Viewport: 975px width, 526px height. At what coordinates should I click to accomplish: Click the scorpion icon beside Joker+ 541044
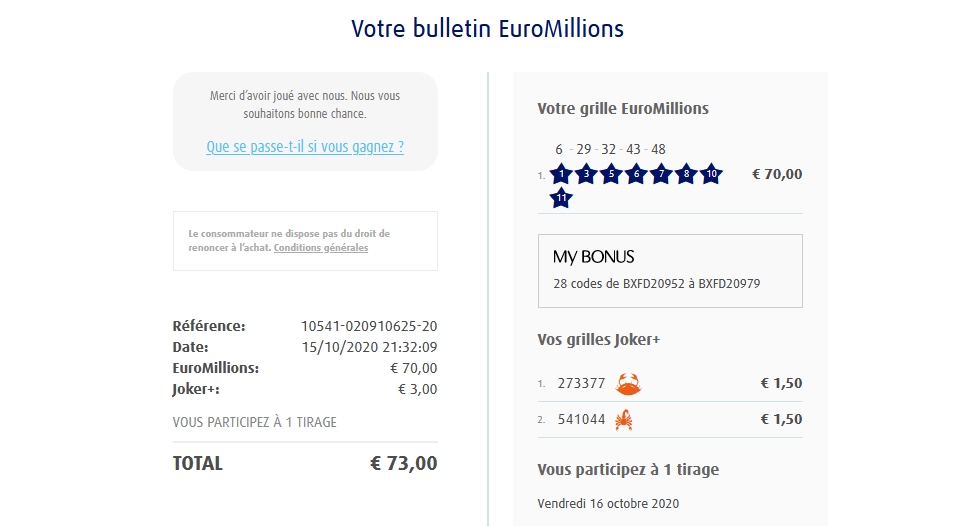624,420
